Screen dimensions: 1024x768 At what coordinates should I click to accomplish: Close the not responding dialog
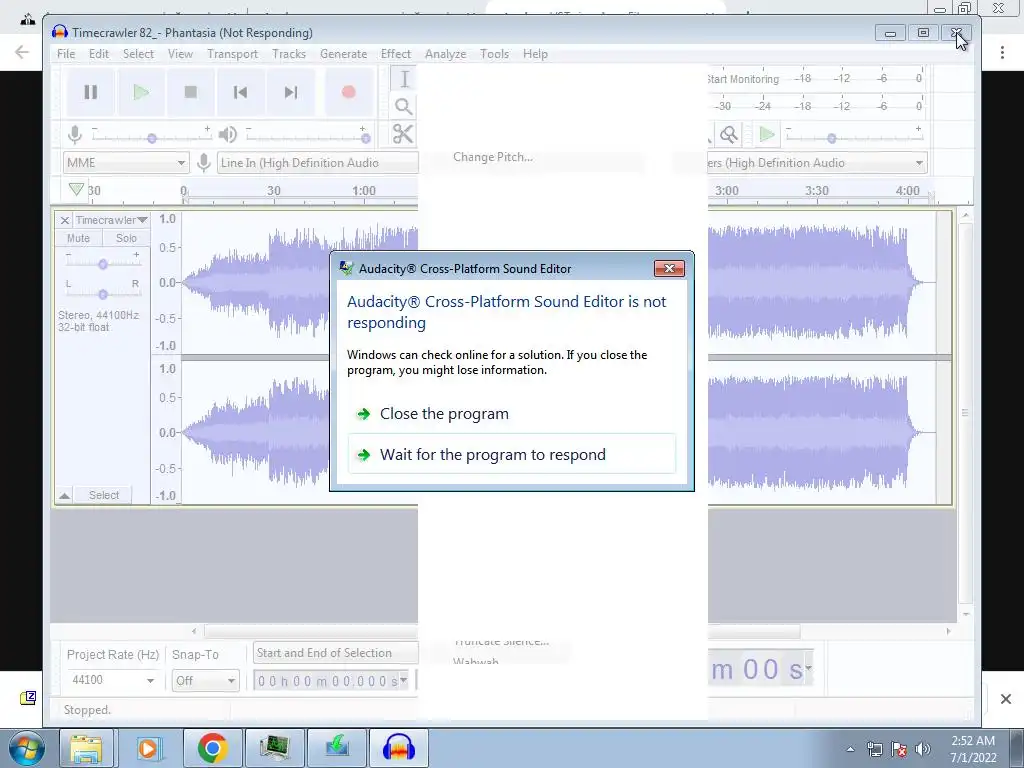pyautogui.click(x=669, y=268)
